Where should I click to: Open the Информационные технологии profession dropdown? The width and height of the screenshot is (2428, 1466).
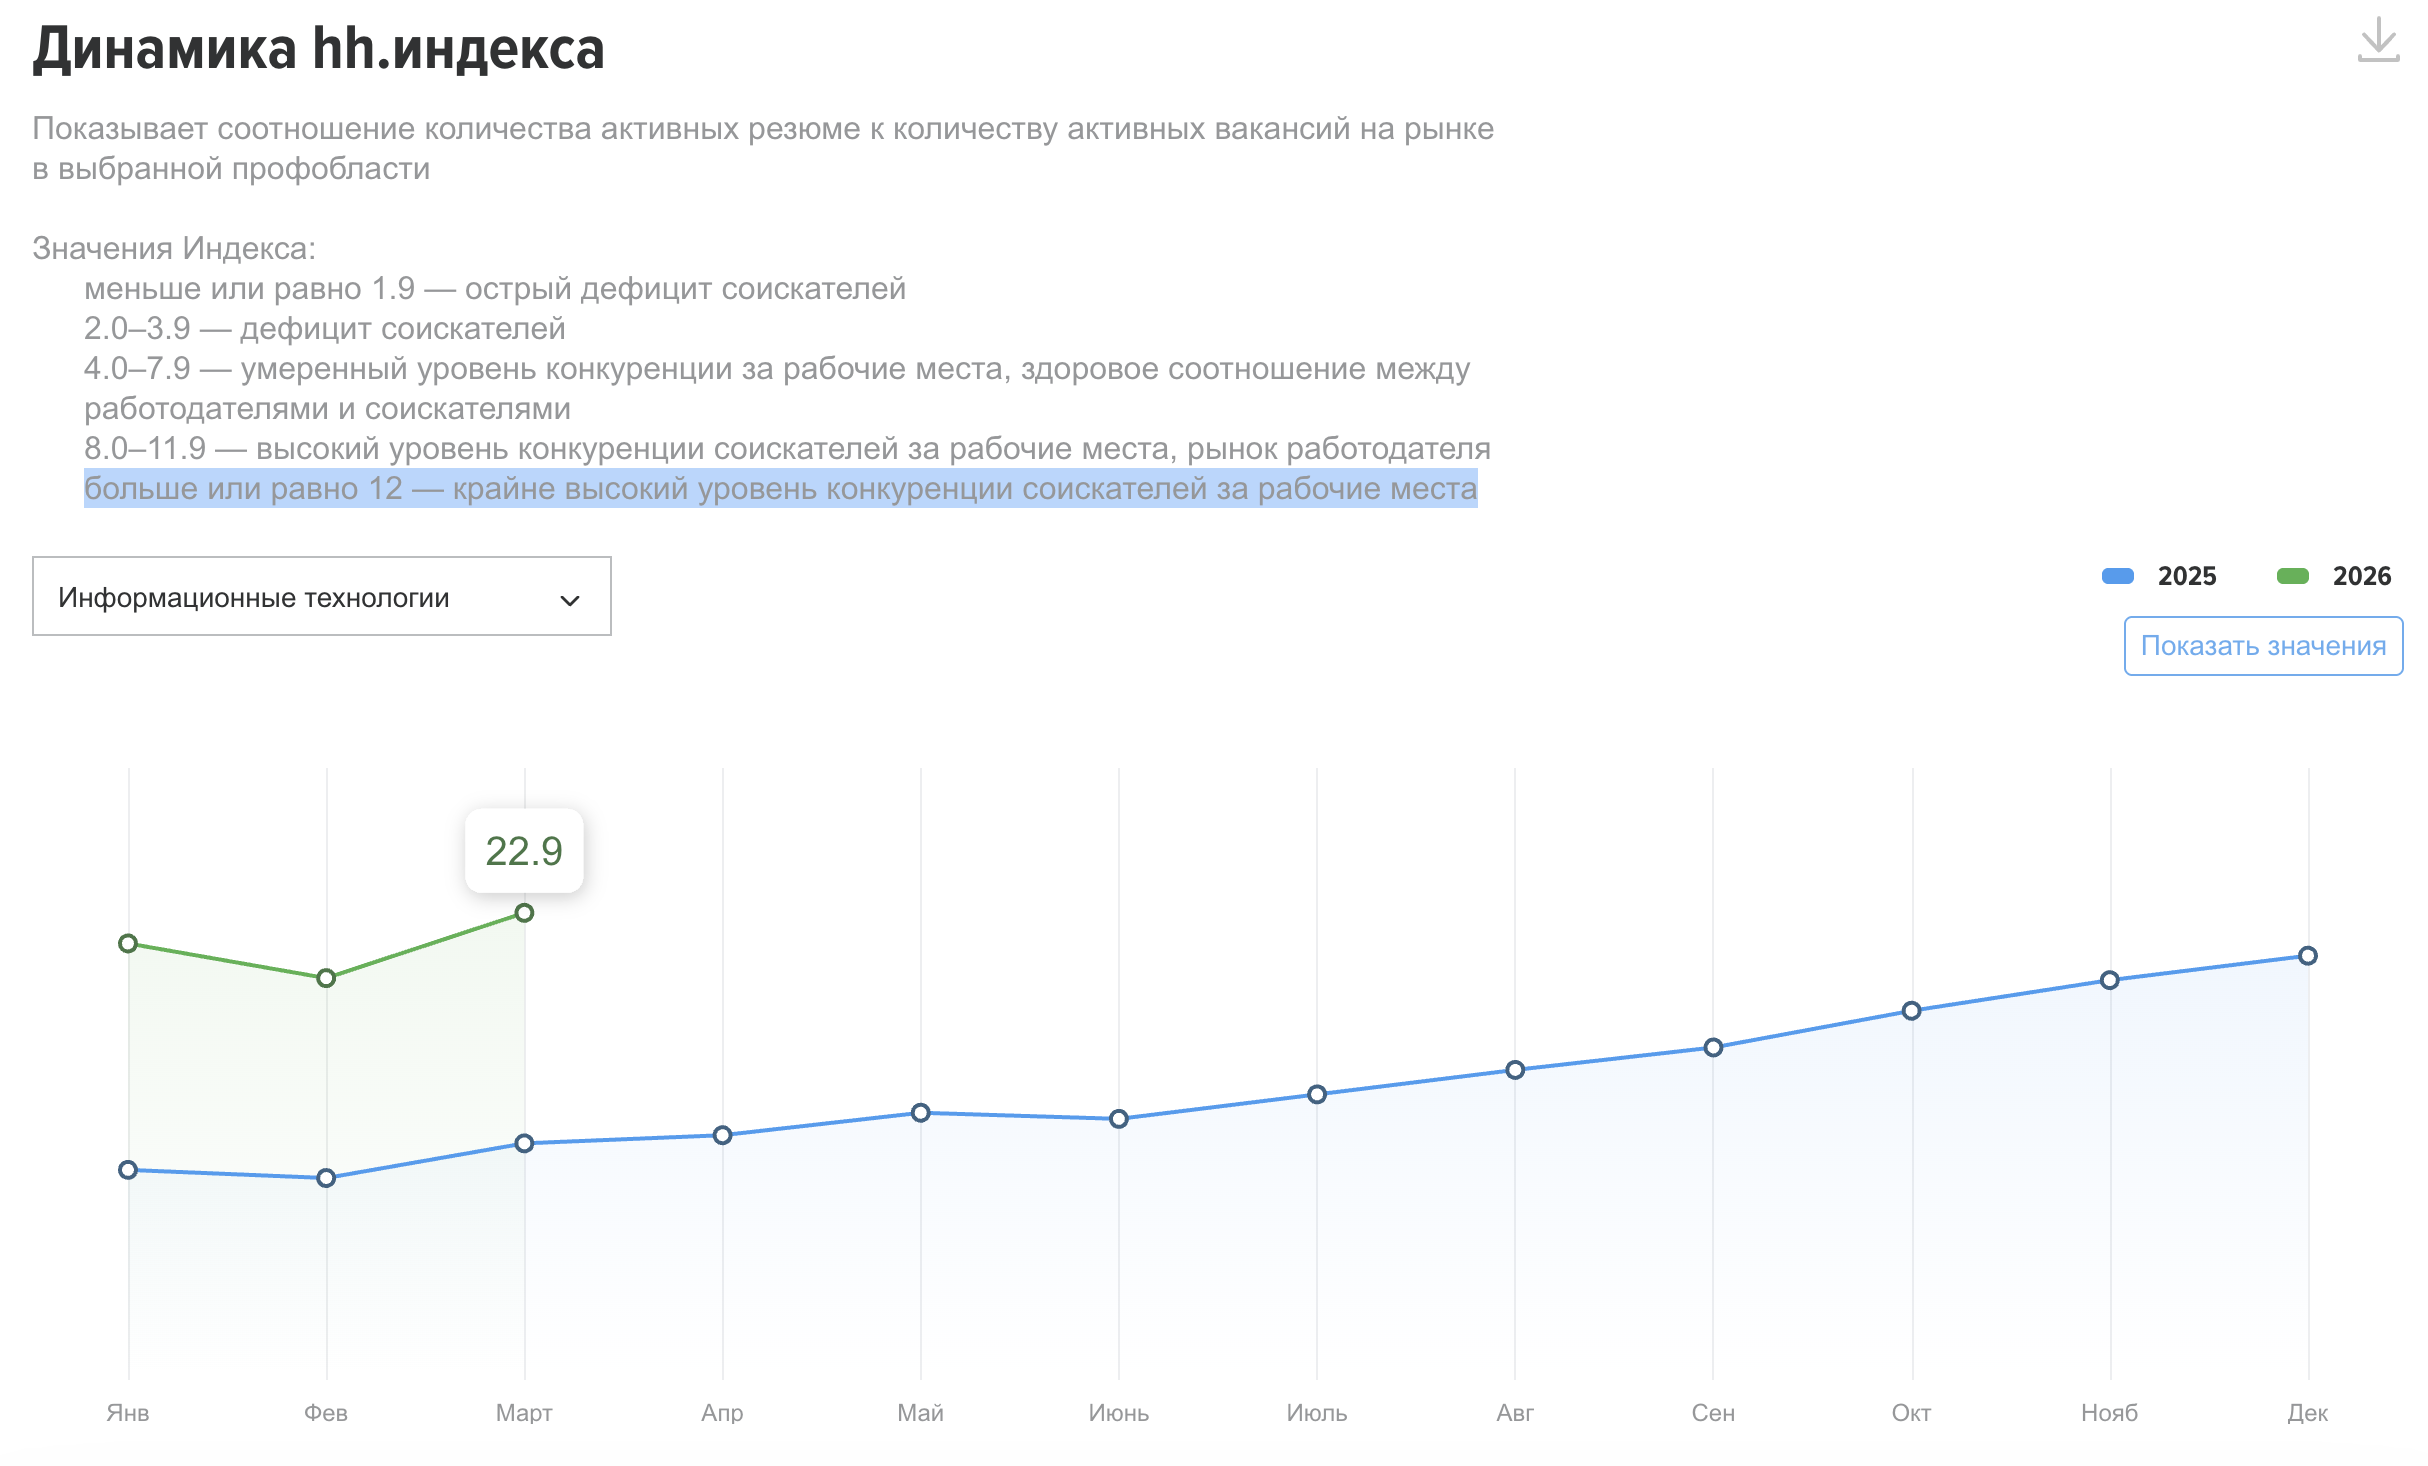322,597
